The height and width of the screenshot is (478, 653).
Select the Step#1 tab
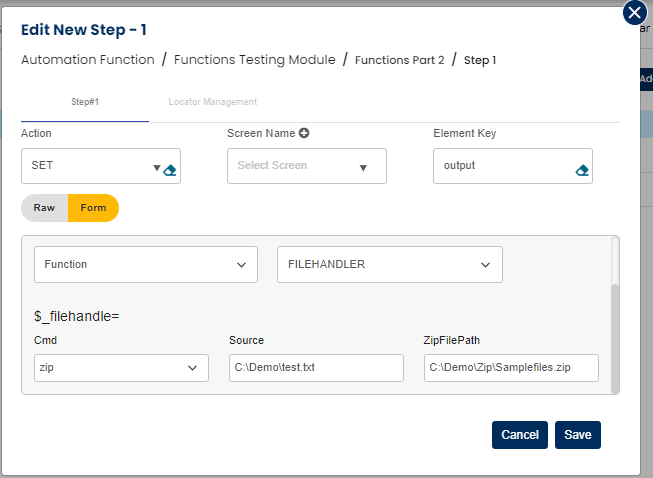[x=85, y=102]
